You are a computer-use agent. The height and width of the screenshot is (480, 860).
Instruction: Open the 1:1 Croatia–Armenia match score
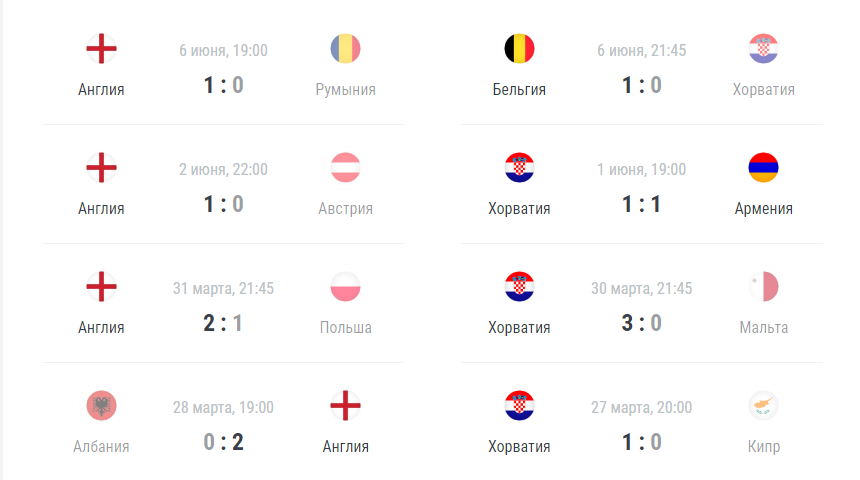click(642, 204)
